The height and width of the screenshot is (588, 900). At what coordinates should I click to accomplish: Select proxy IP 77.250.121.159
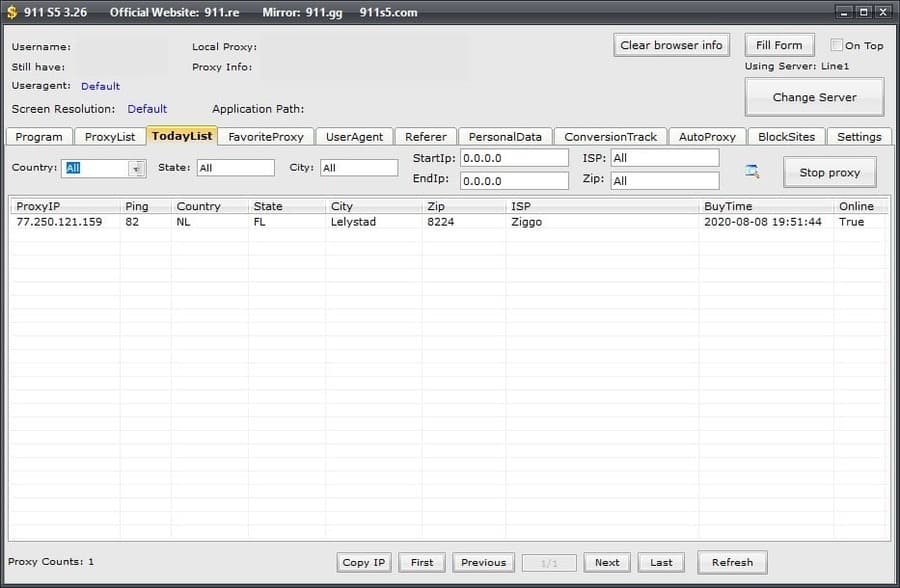(x=59, y=222)
